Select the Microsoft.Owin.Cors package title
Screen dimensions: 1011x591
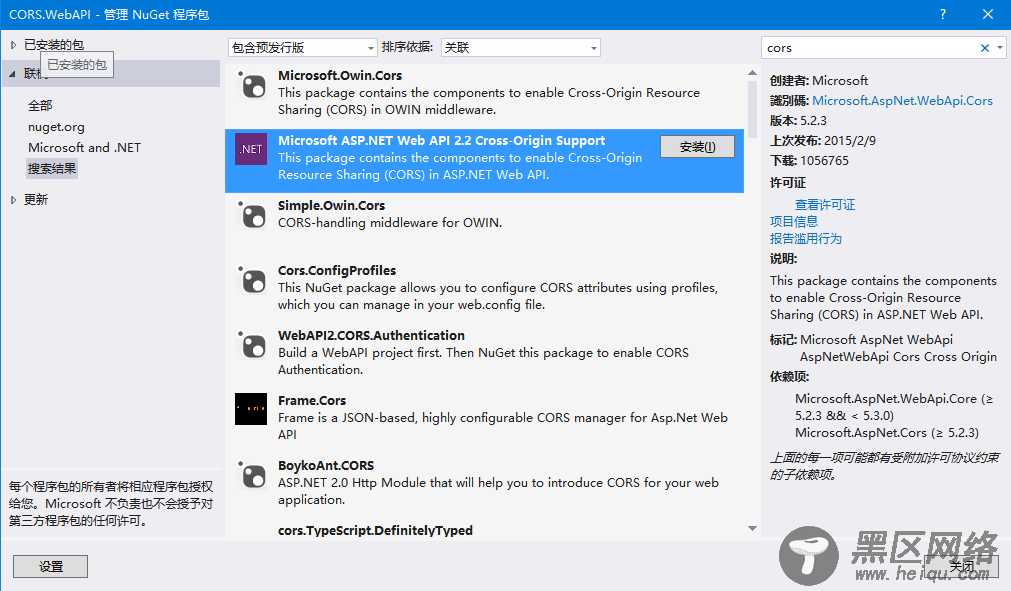click(x=340, y=75)
